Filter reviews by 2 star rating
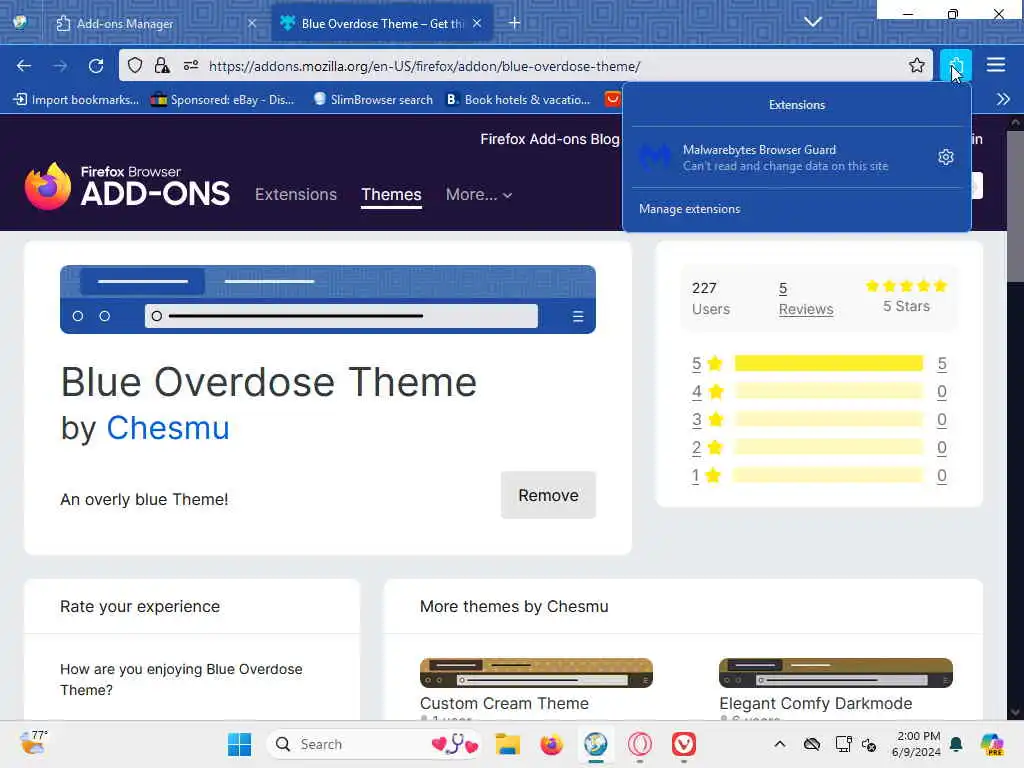This screenshot has height=768, width=1024. click(x=707, y=447)
